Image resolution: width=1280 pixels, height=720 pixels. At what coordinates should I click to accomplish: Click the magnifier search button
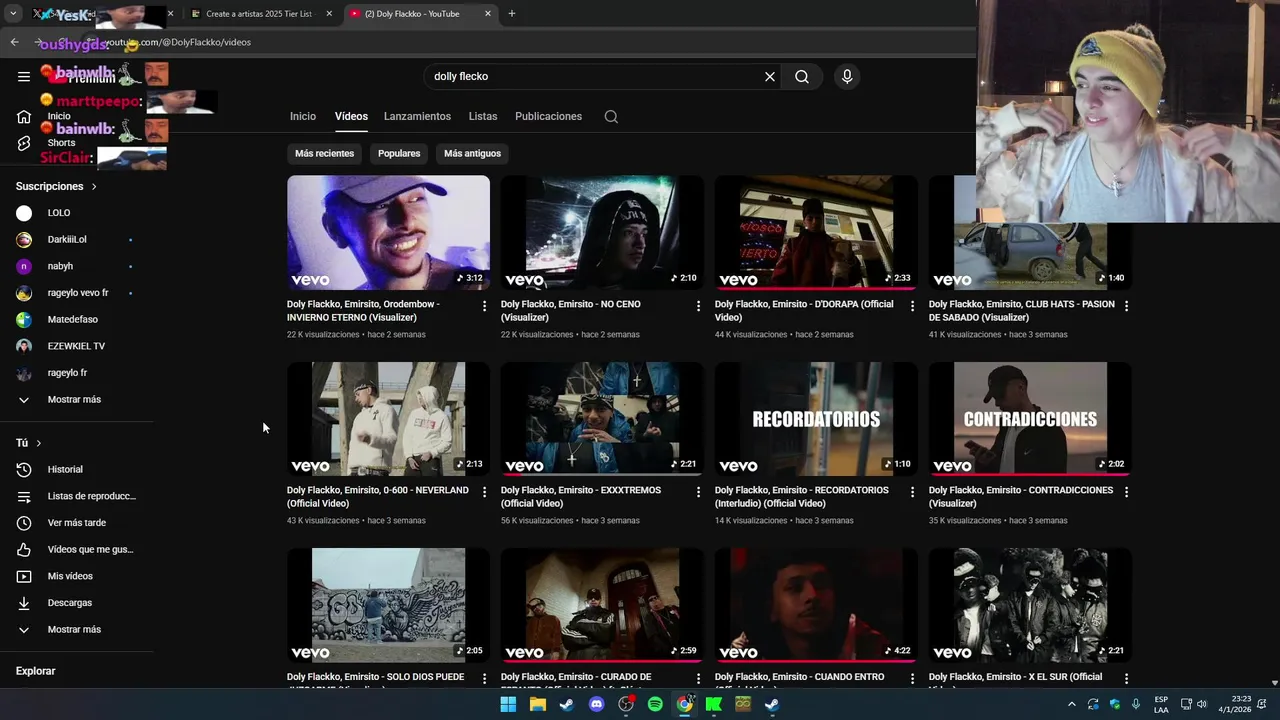[802, 76]
